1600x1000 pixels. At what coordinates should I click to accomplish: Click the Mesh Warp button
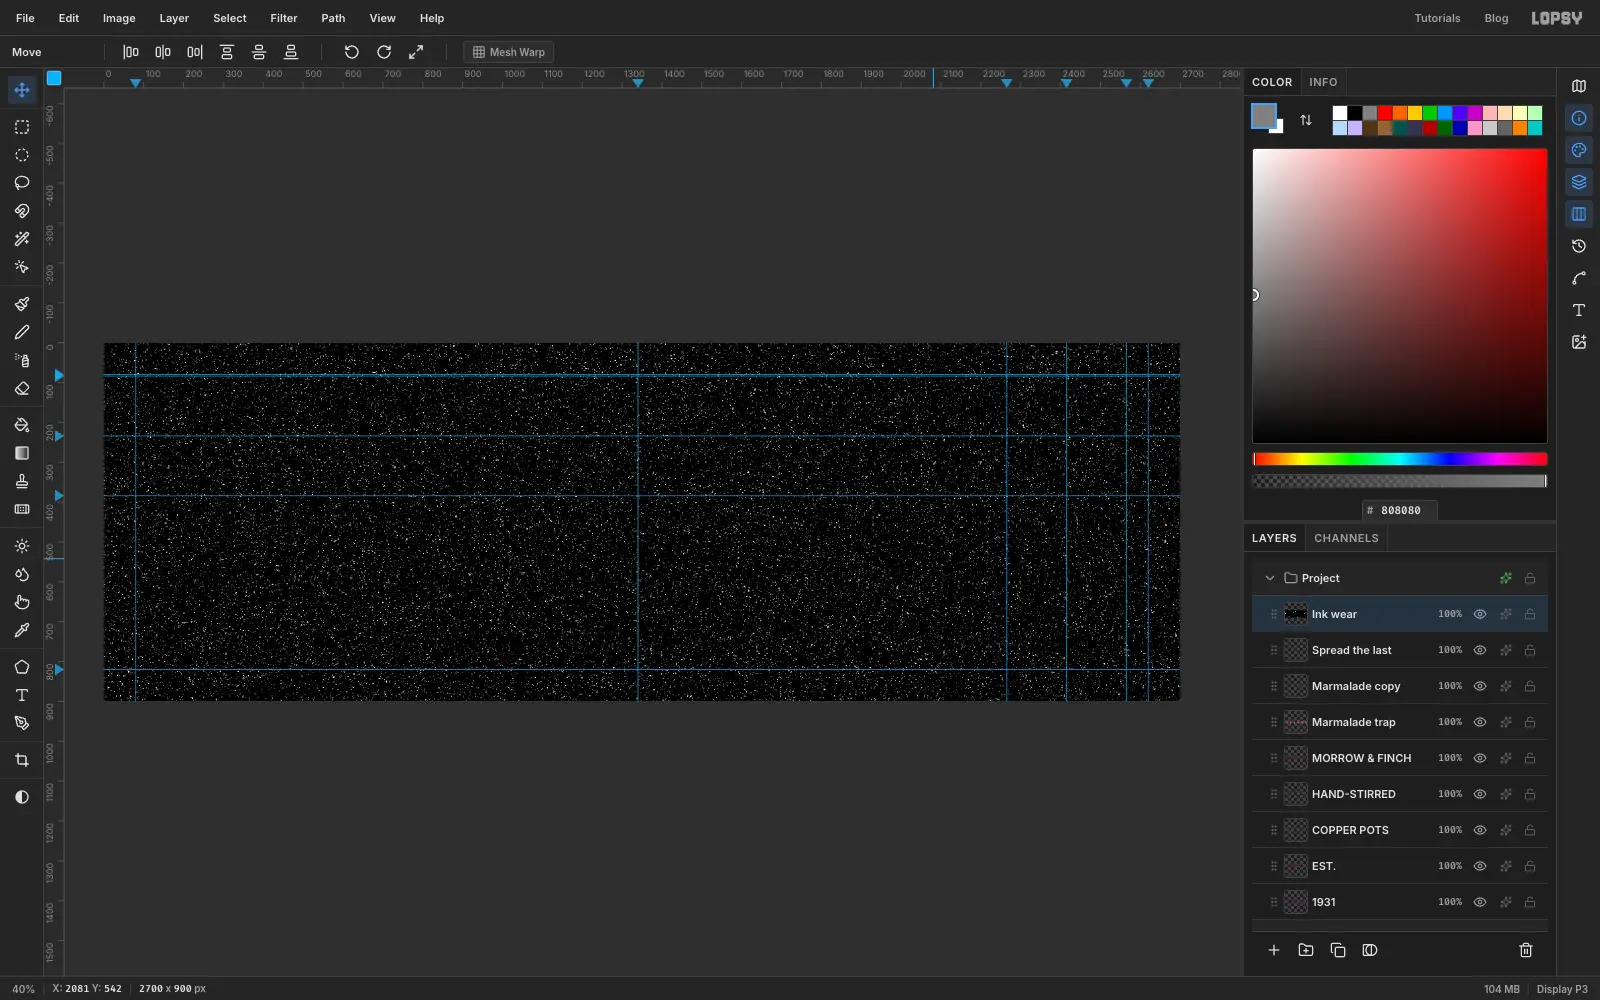click(509, 52)
